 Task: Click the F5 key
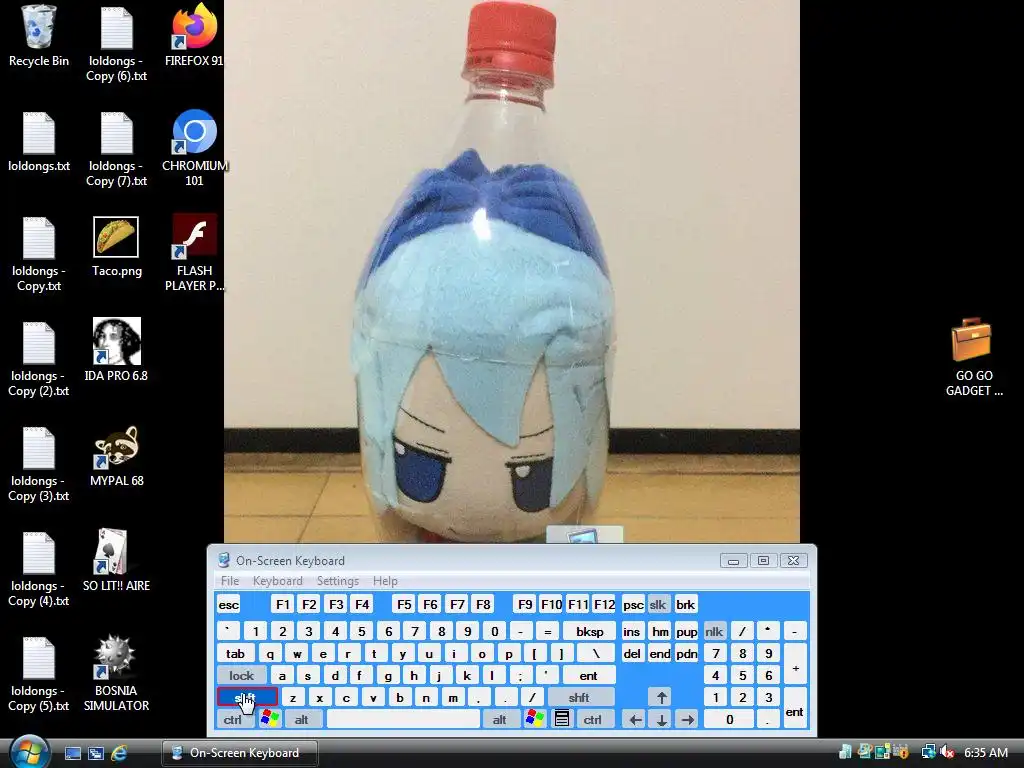pyautogui.click(x=404, y=605)
